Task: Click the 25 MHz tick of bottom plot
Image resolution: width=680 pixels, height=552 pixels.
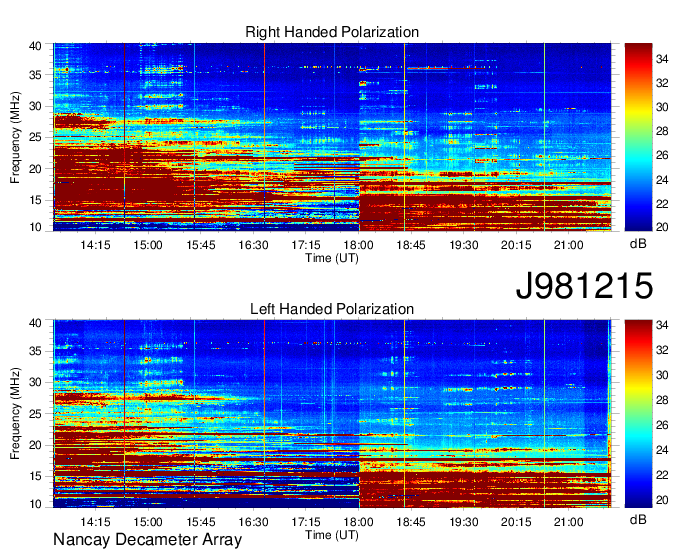Action: tap(35, 414)
